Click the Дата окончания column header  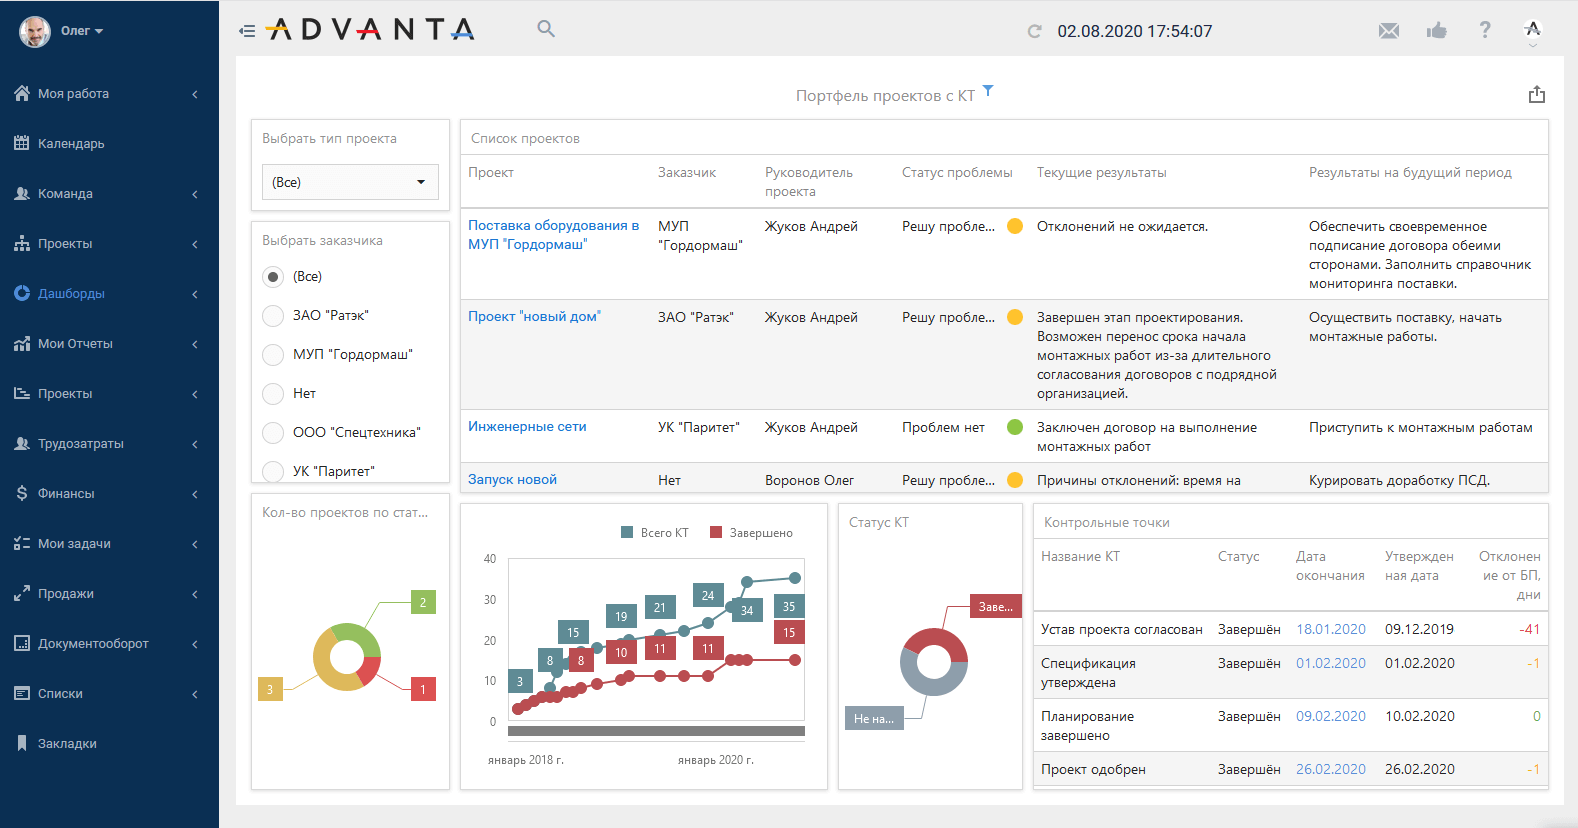coord(1330,566)
